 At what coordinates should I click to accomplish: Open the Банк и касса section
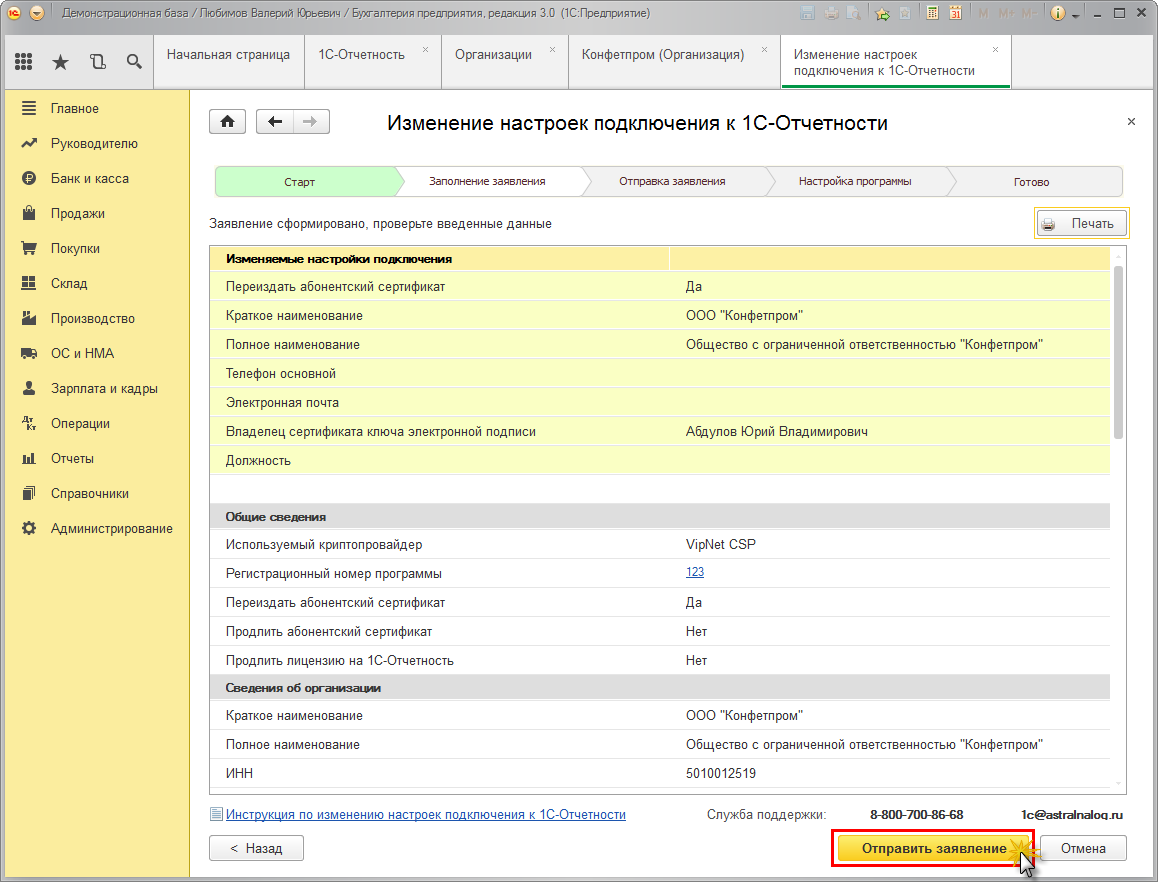89,179
